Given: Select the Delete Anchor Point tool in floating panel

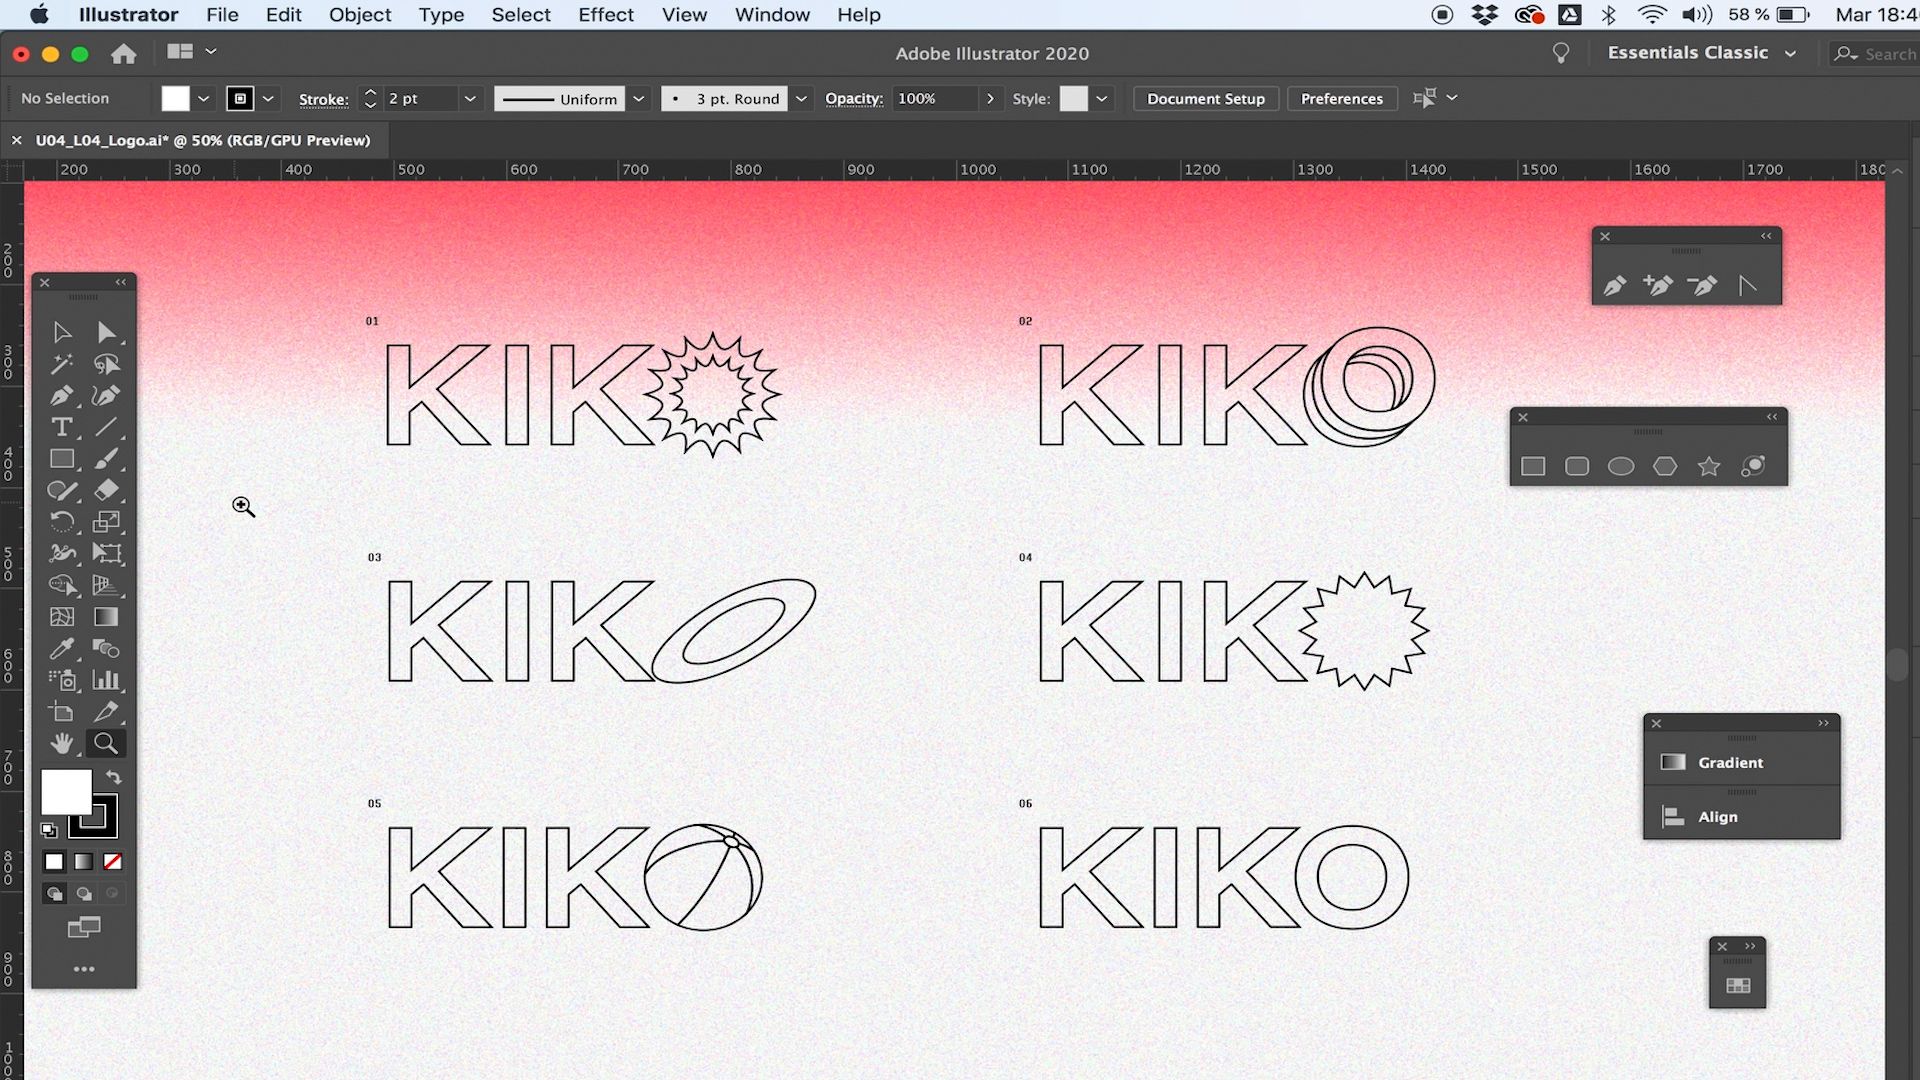Looking at the screenshot, I should [1702, 286].
